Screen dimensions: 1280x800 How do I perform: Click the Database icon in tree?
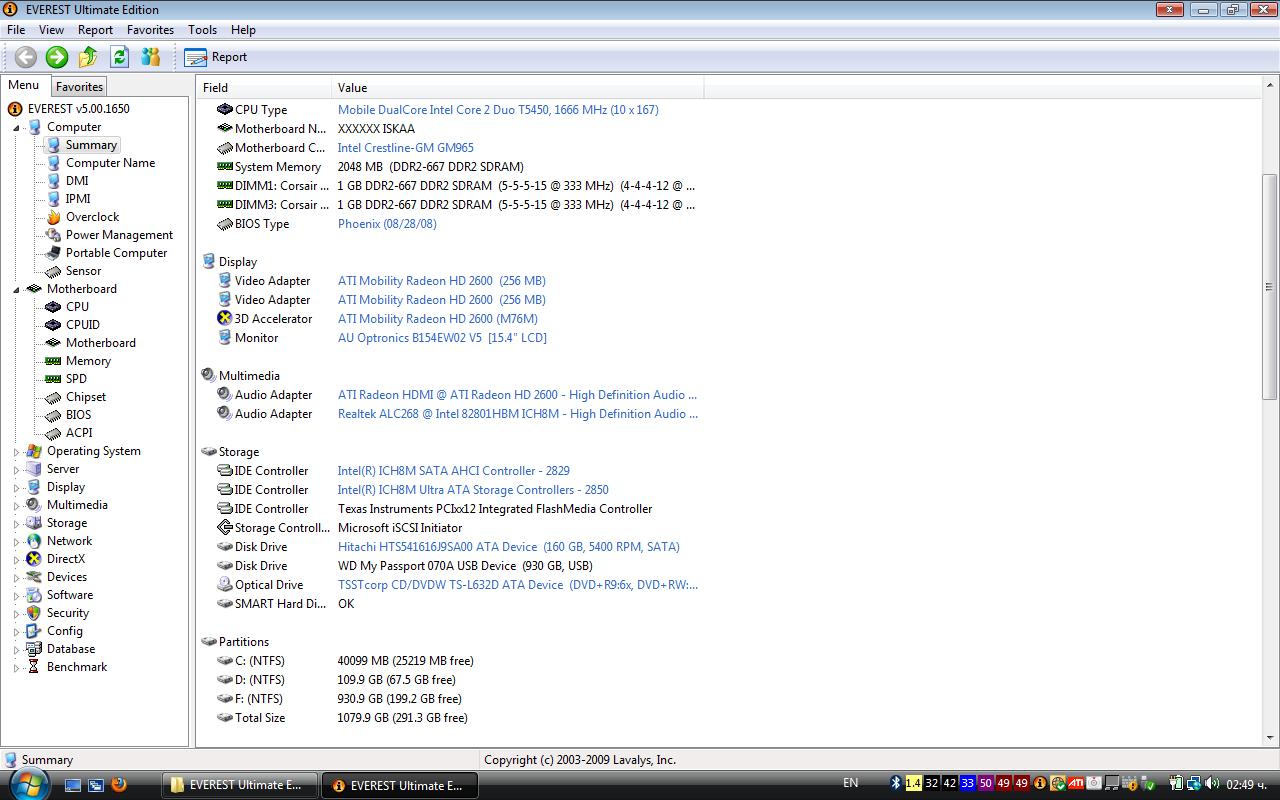(34, 649)
